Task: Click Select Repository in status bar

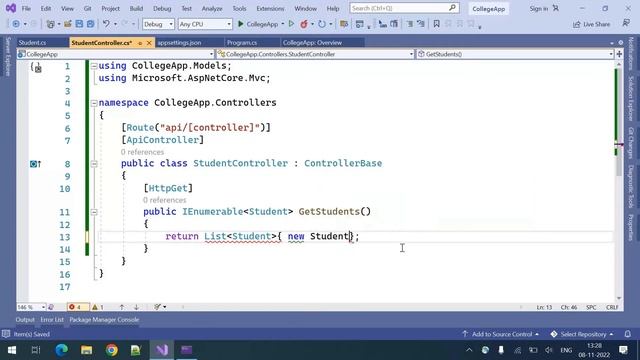Action: [582, 334]
